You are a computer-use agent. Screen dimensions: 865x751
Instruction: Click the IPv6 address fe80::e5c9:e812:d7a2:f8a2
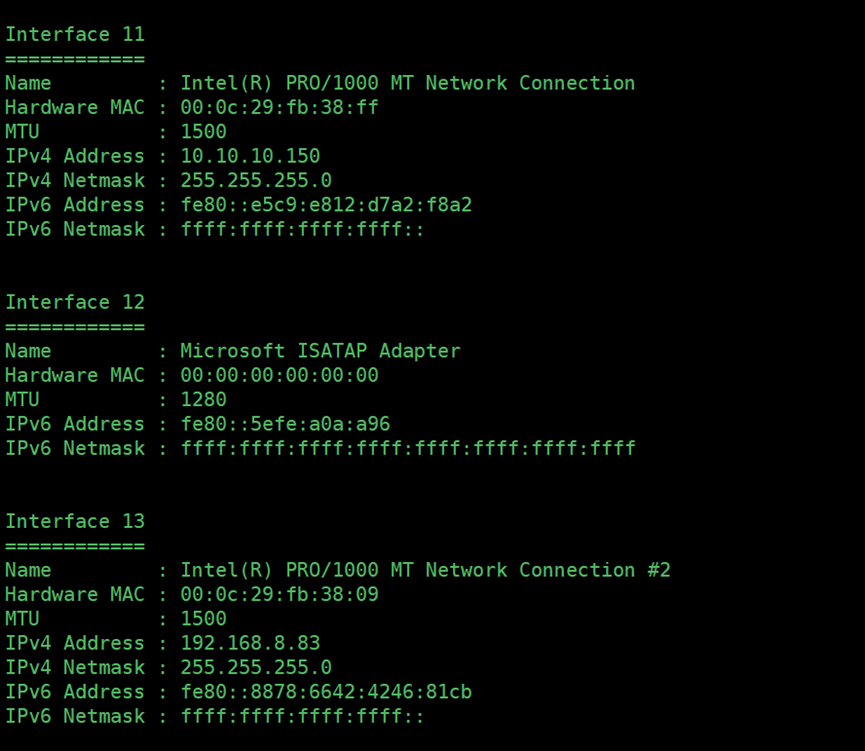point(327,205)
